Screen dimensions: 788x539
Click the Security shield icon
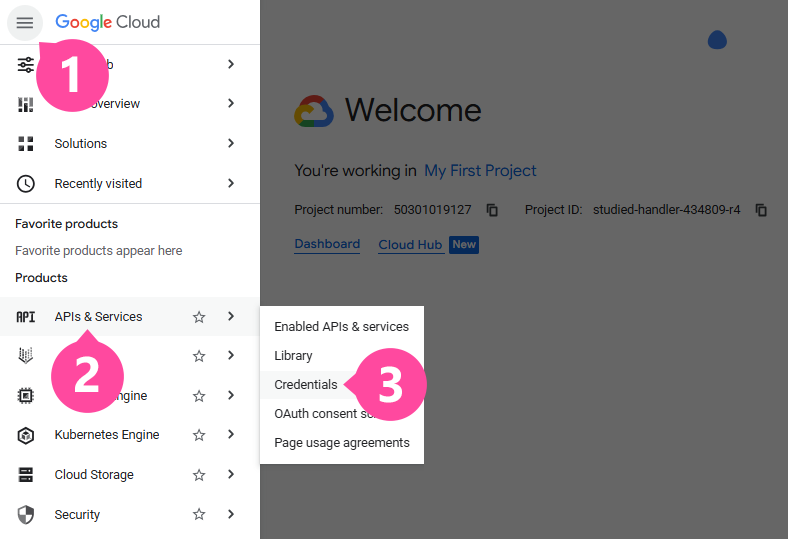click(x=26, y=515)
